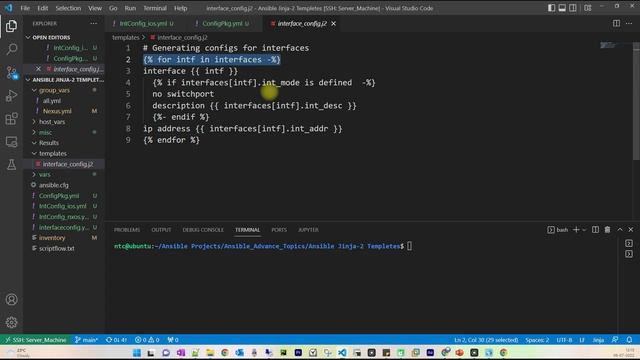Switch to the ConfigPkg.yml editor tab
Viewport: 640px width, 360px height.
[222, 24]
